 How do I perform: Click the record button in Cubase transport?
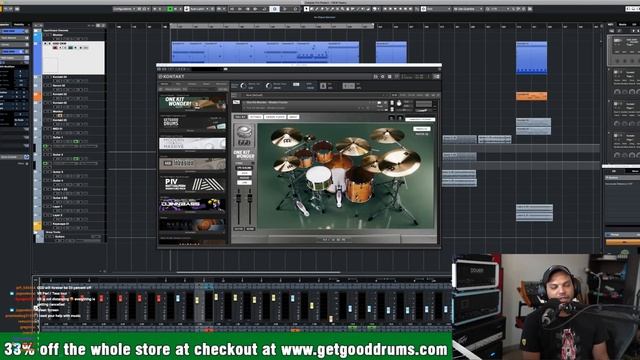tap(296, 9)
